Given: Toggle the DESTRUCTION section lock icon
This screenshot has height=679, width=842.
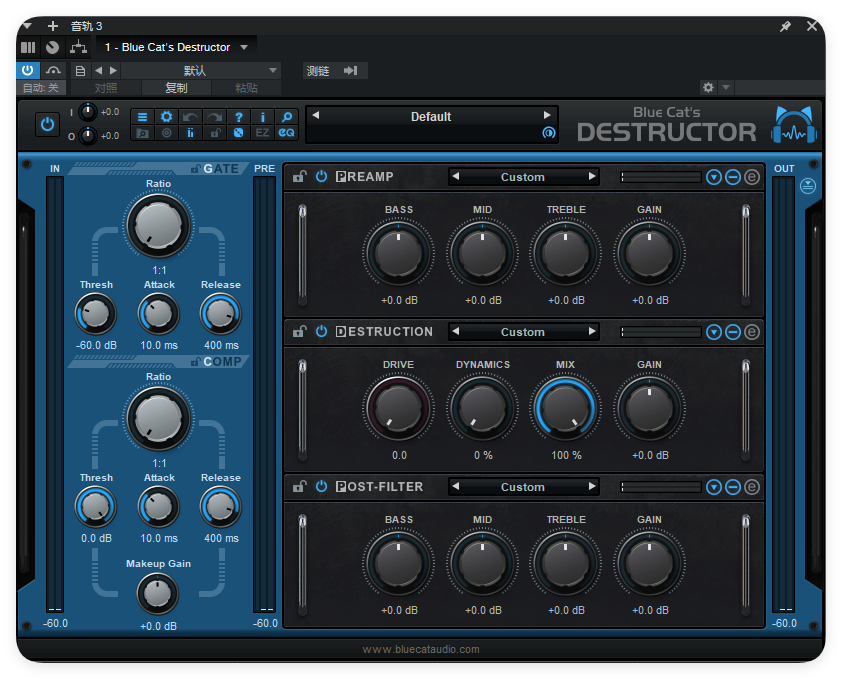Looking at the screenshot, I should coord(300,331).
